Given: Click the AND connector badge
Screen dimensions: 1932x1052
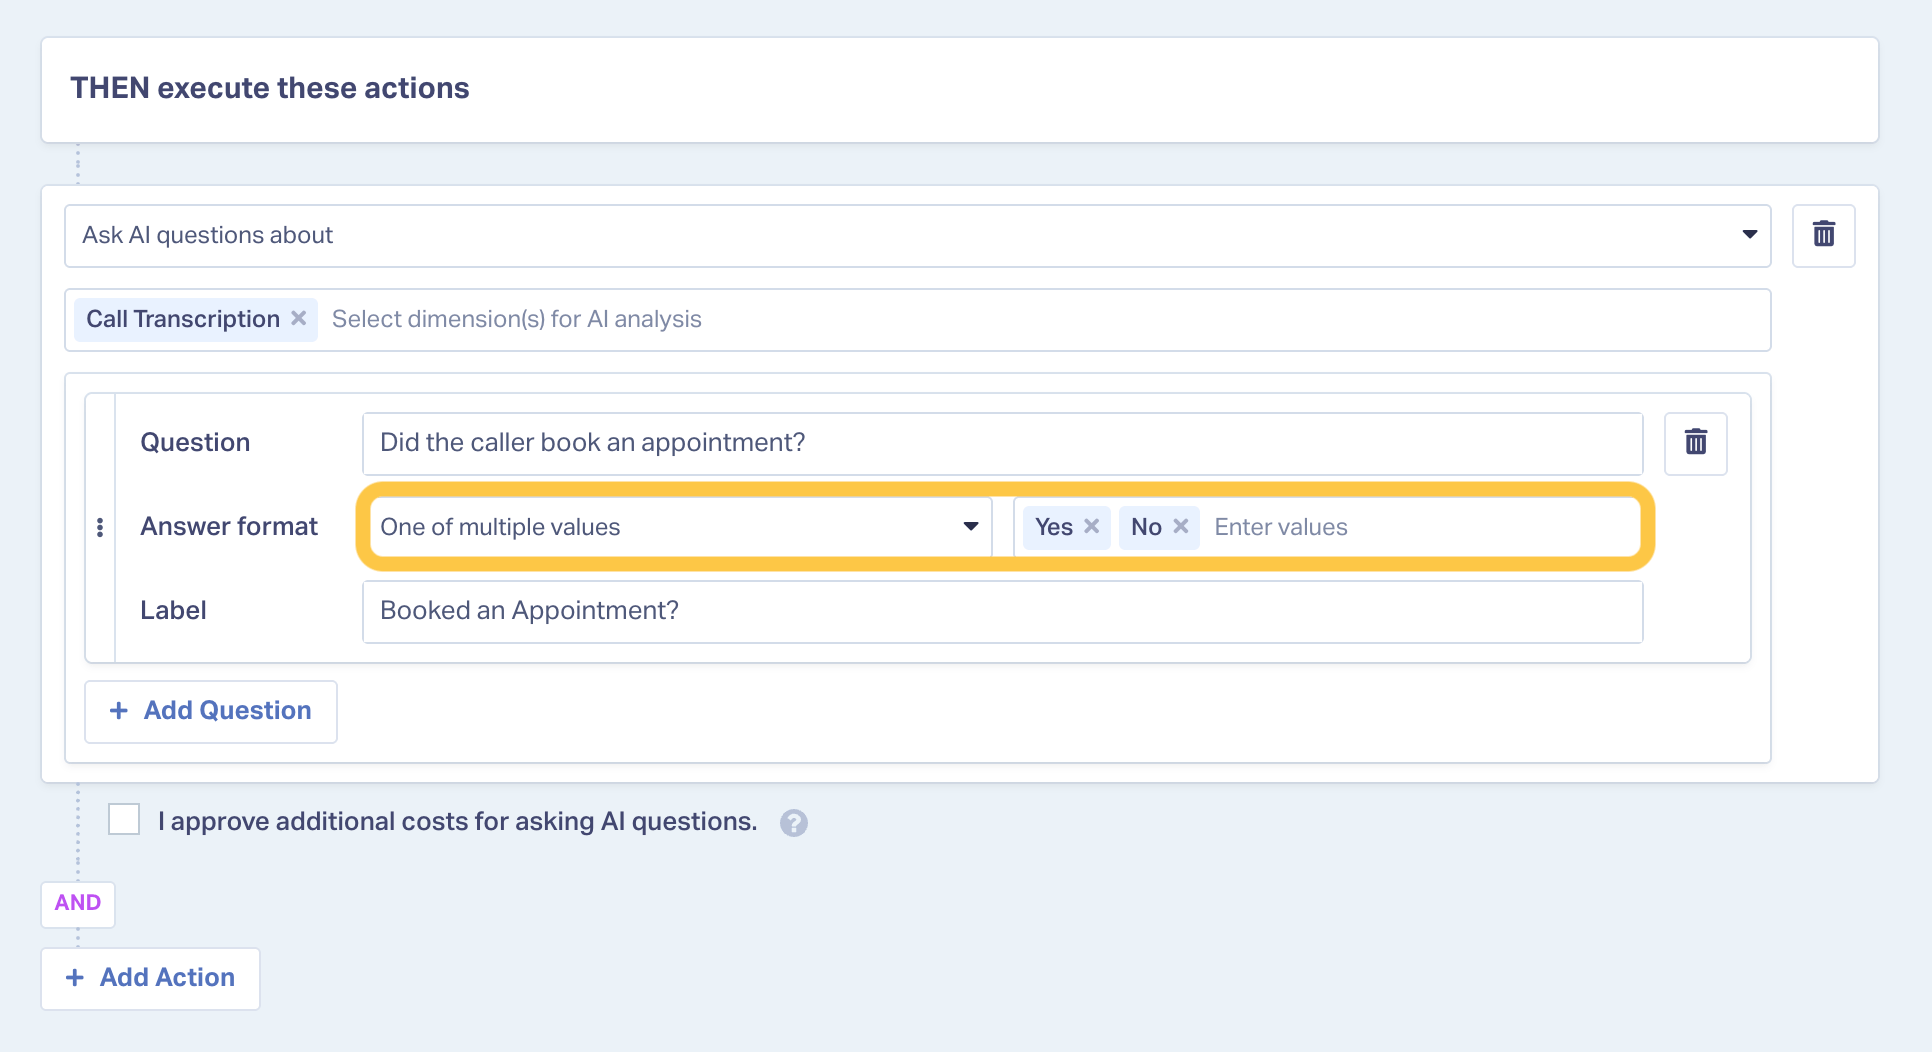Looking at the screenshot, I should tap(78, 903).
